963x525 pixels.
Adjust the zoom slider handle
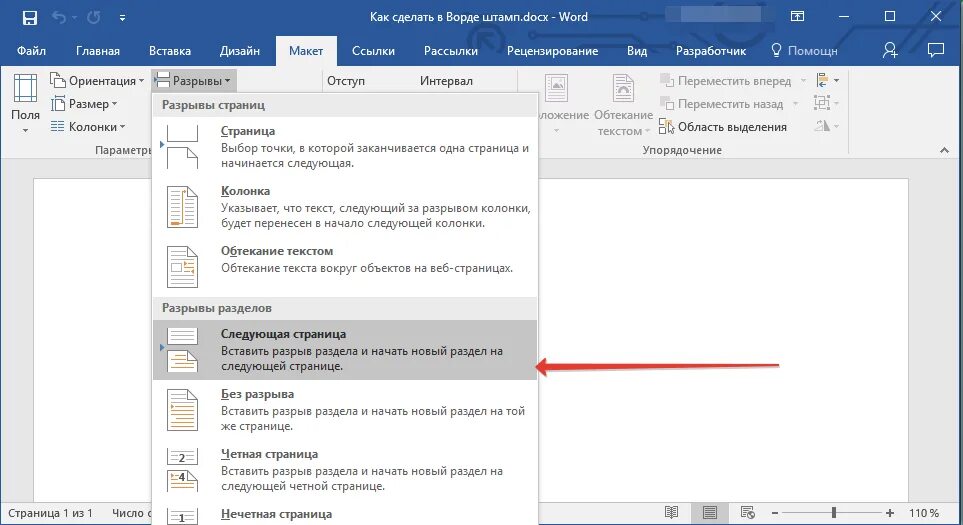pos(833,512)
